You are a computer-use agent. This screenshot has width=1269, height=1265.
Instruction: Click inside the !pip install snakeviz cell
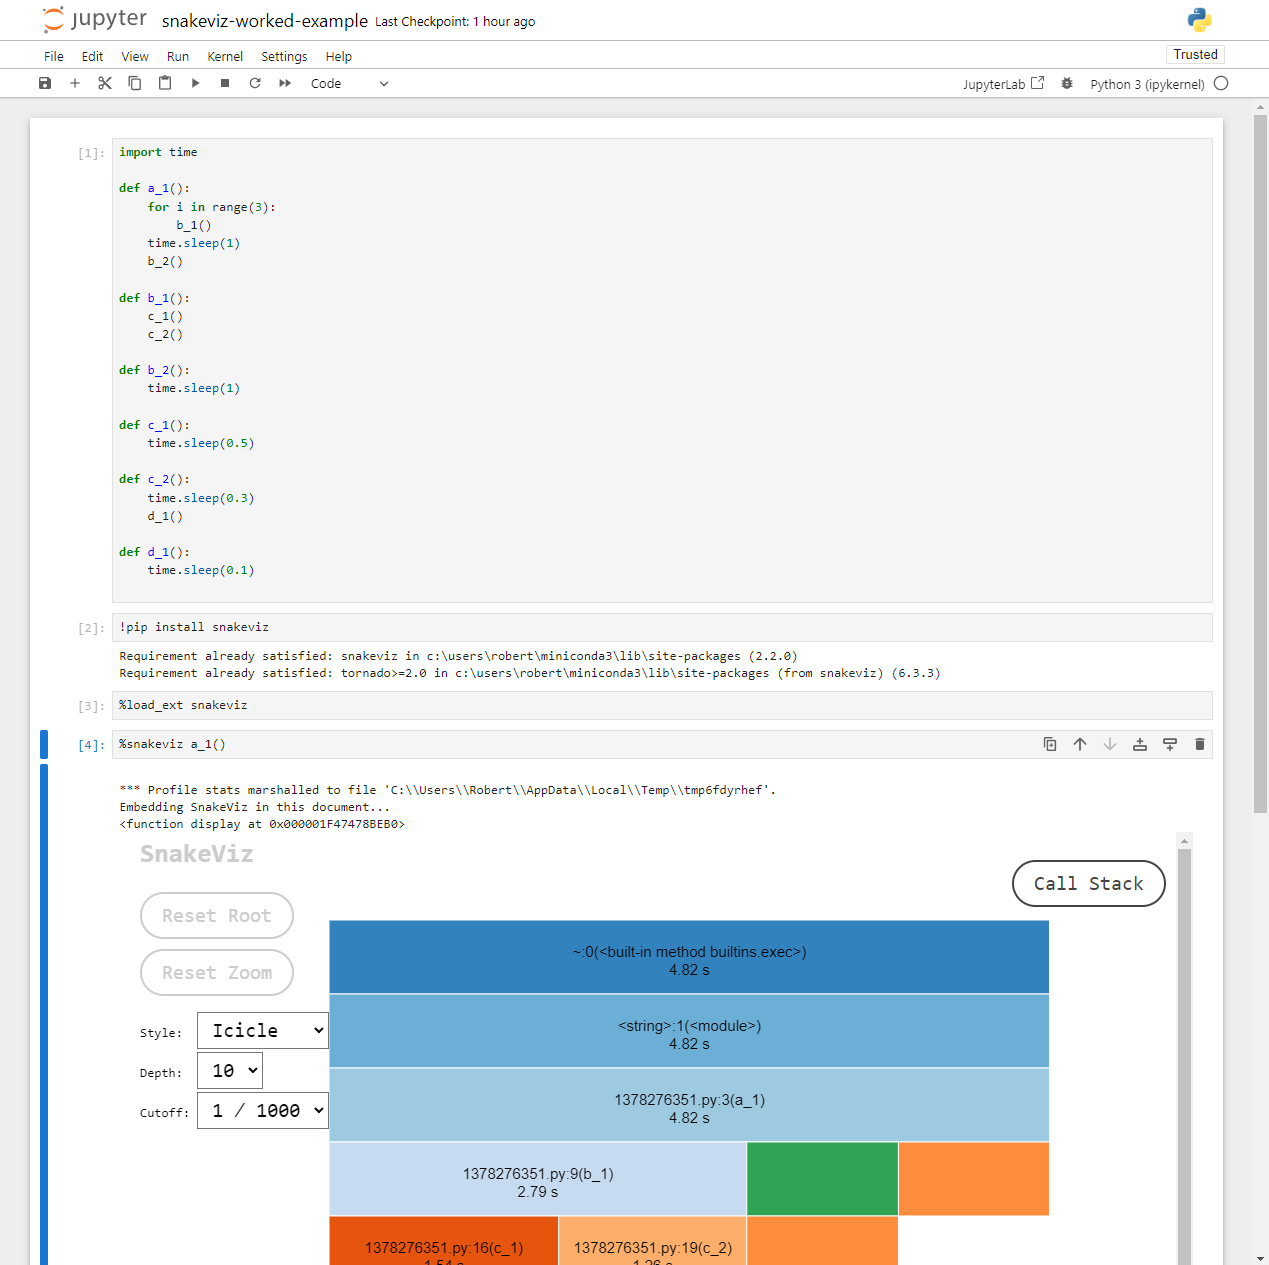coord(662,627)
